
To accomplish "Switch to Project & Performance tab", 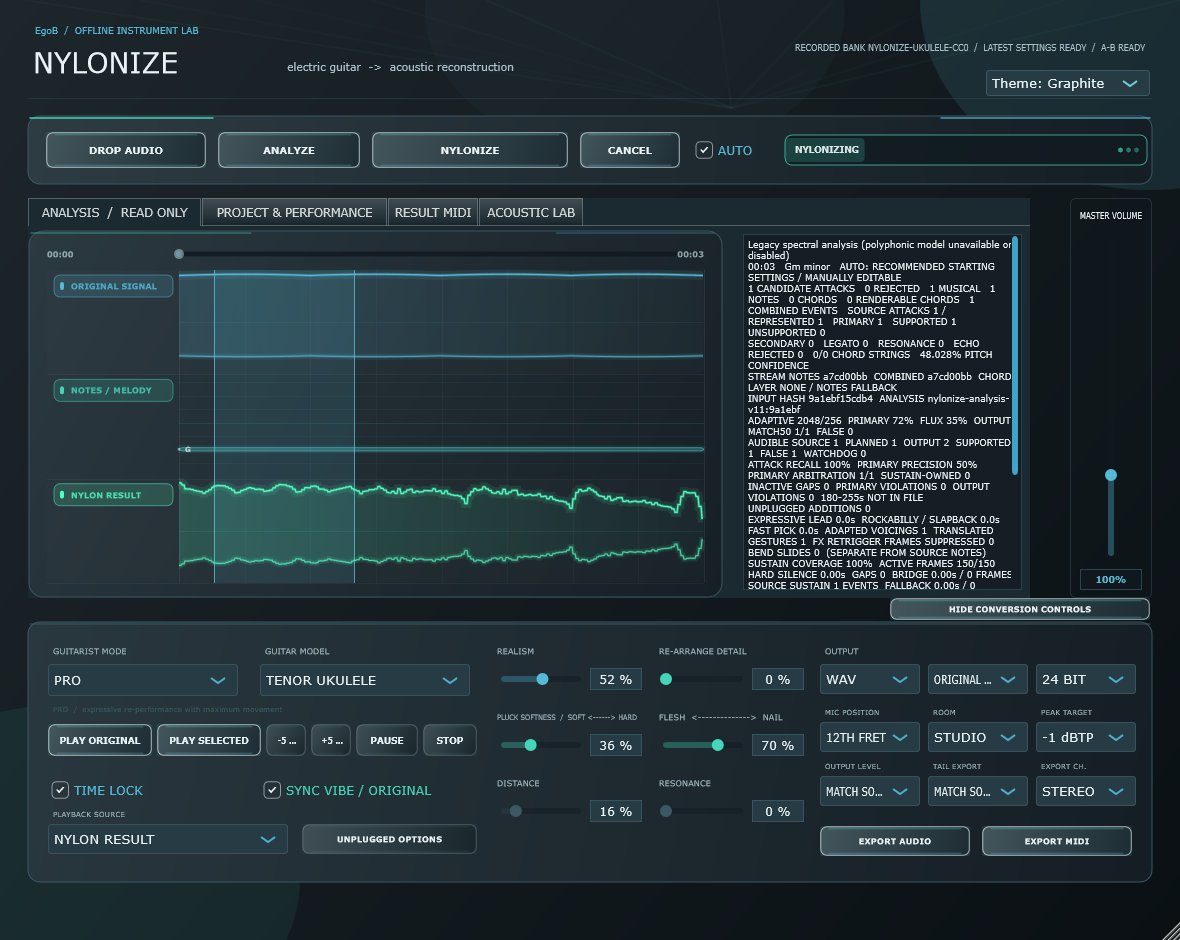I will click(294, 212).
